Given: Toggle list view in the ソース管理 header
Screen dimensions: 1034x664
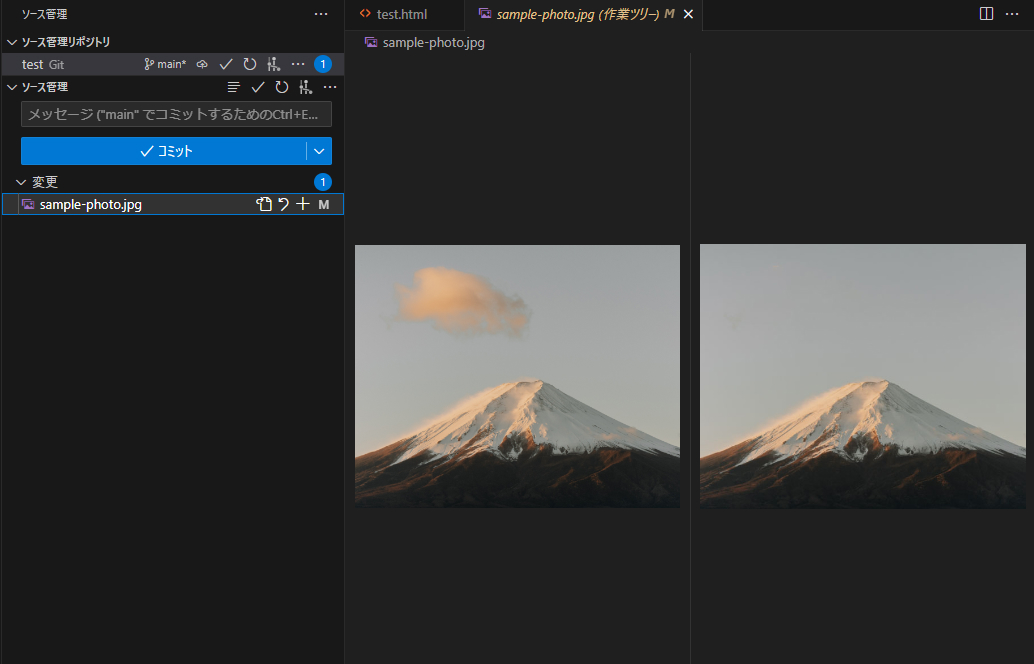Looking at the screenshot, I should point(233,87).
